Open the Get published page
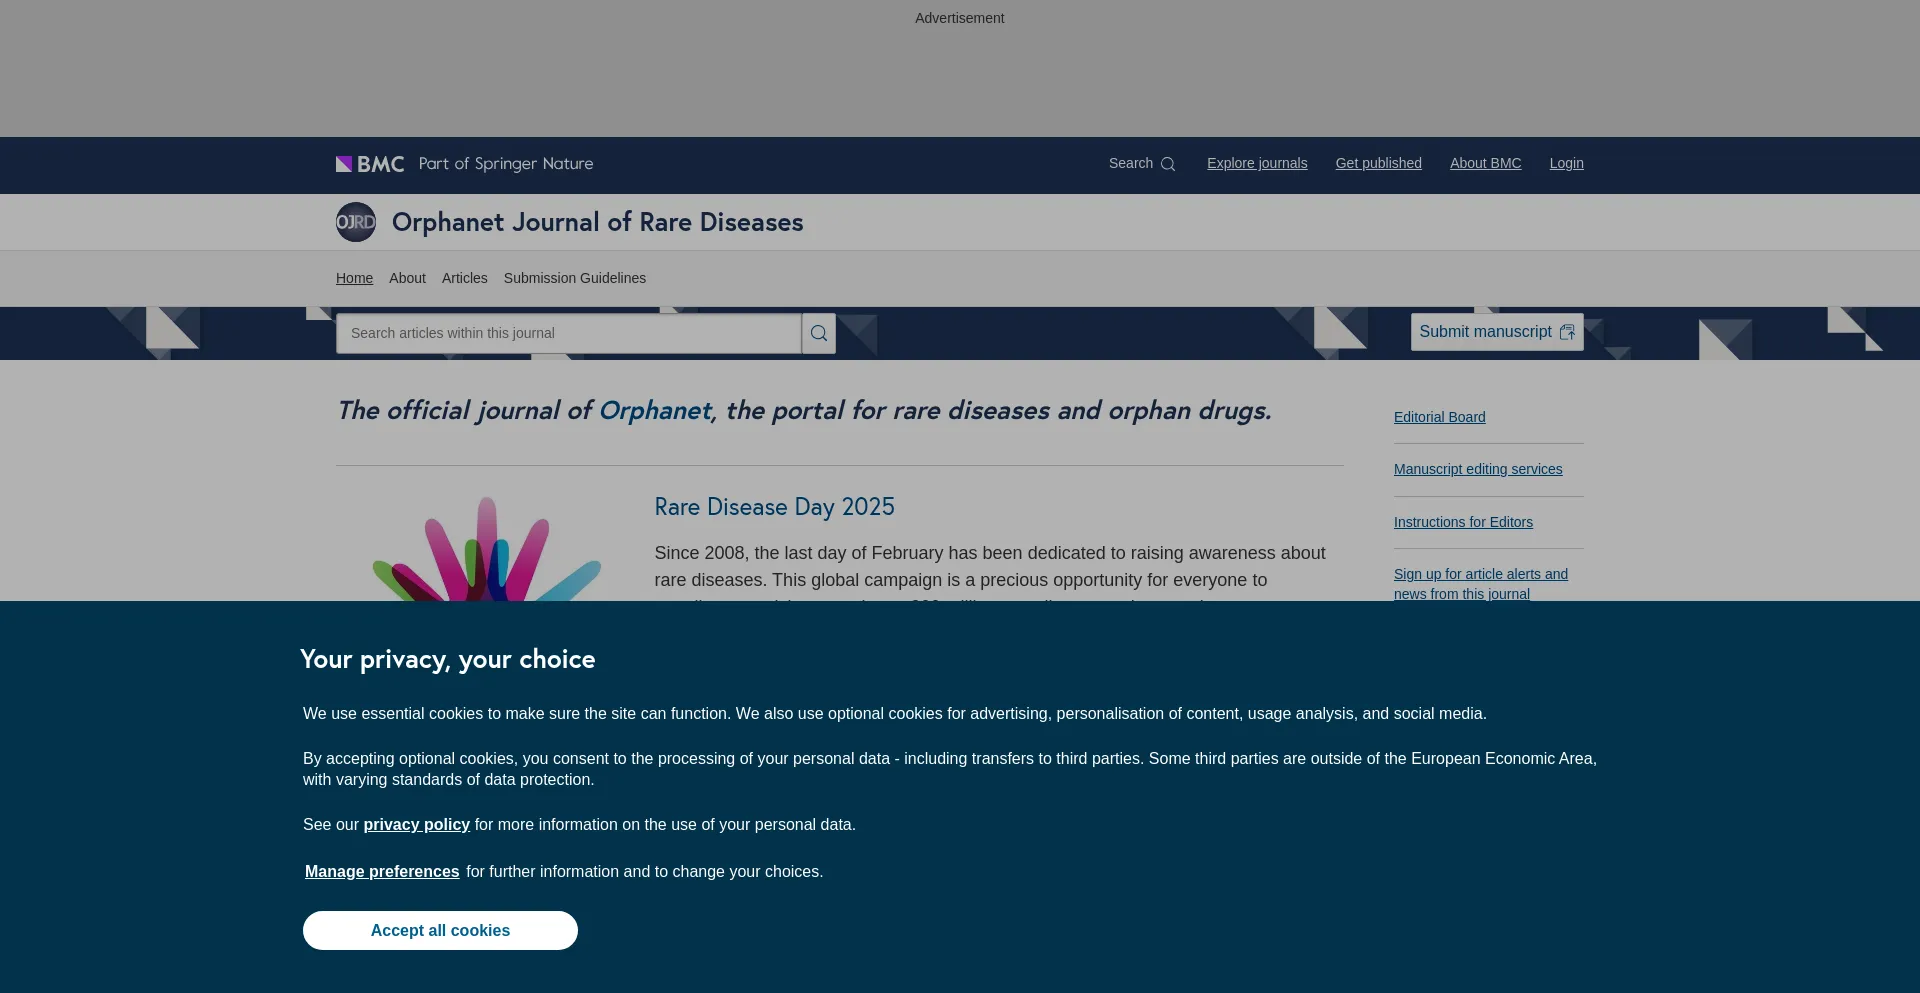The width and height of the screenshot is (1920, 993). pyautogui.click(x=1378, y=163)
